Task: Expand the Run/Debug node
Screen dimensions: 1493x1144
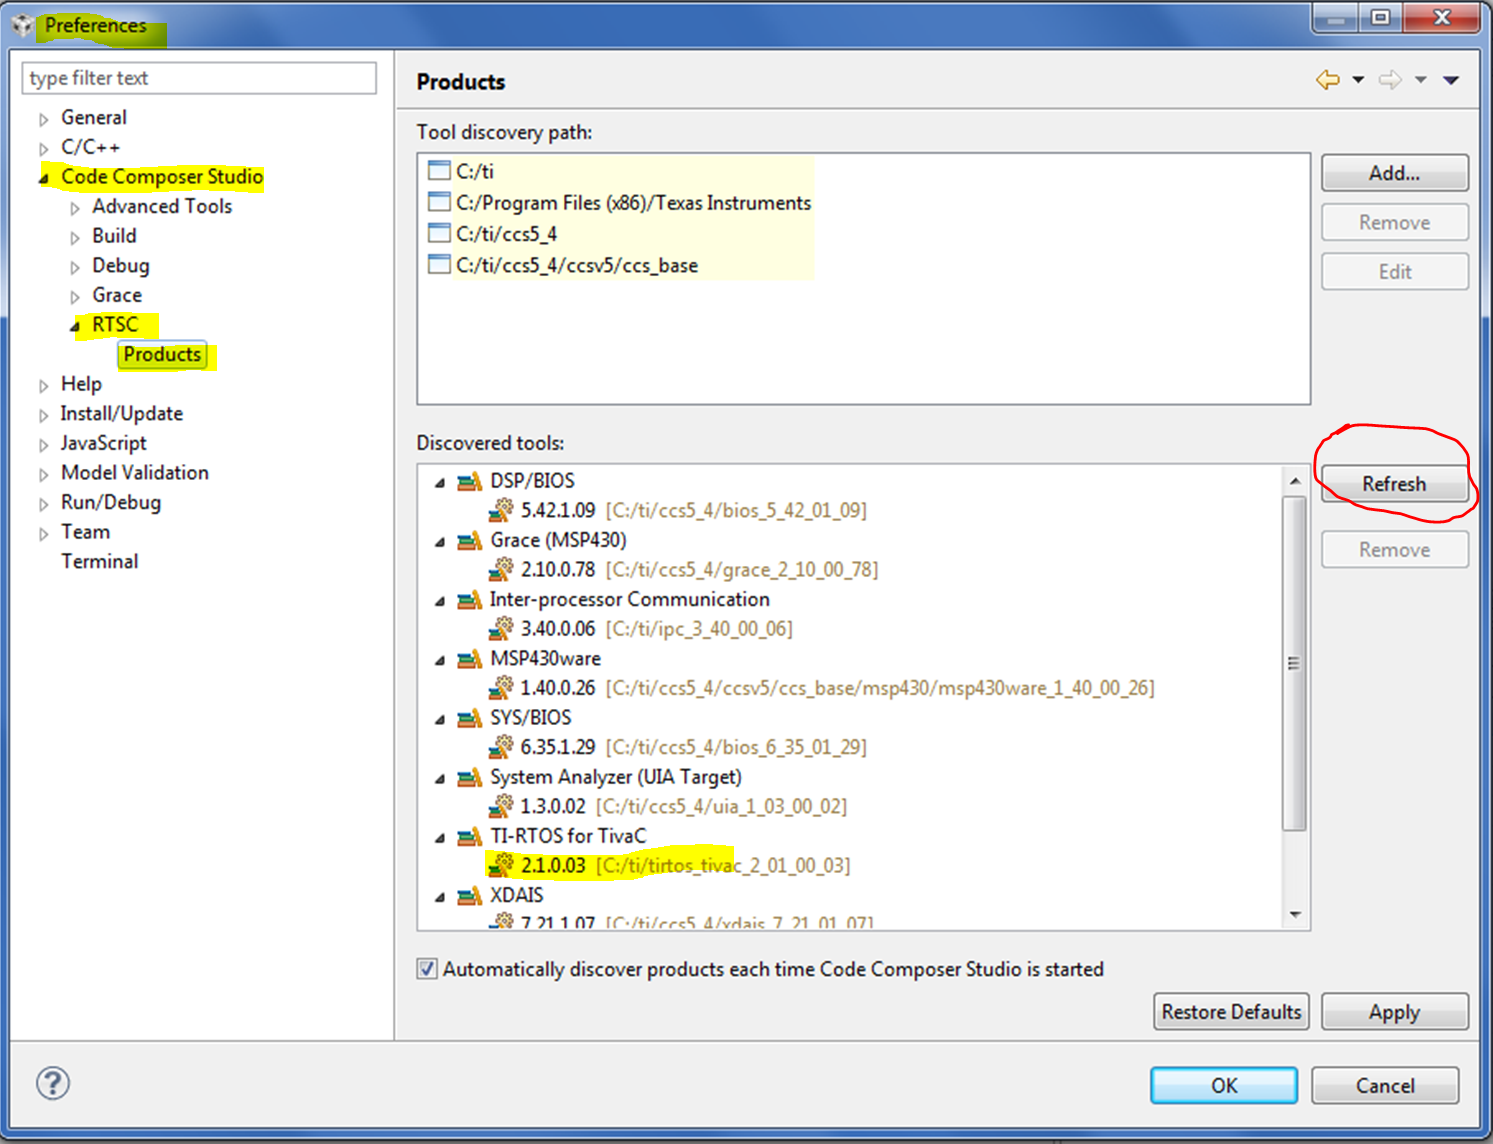Action: [43, 504]
